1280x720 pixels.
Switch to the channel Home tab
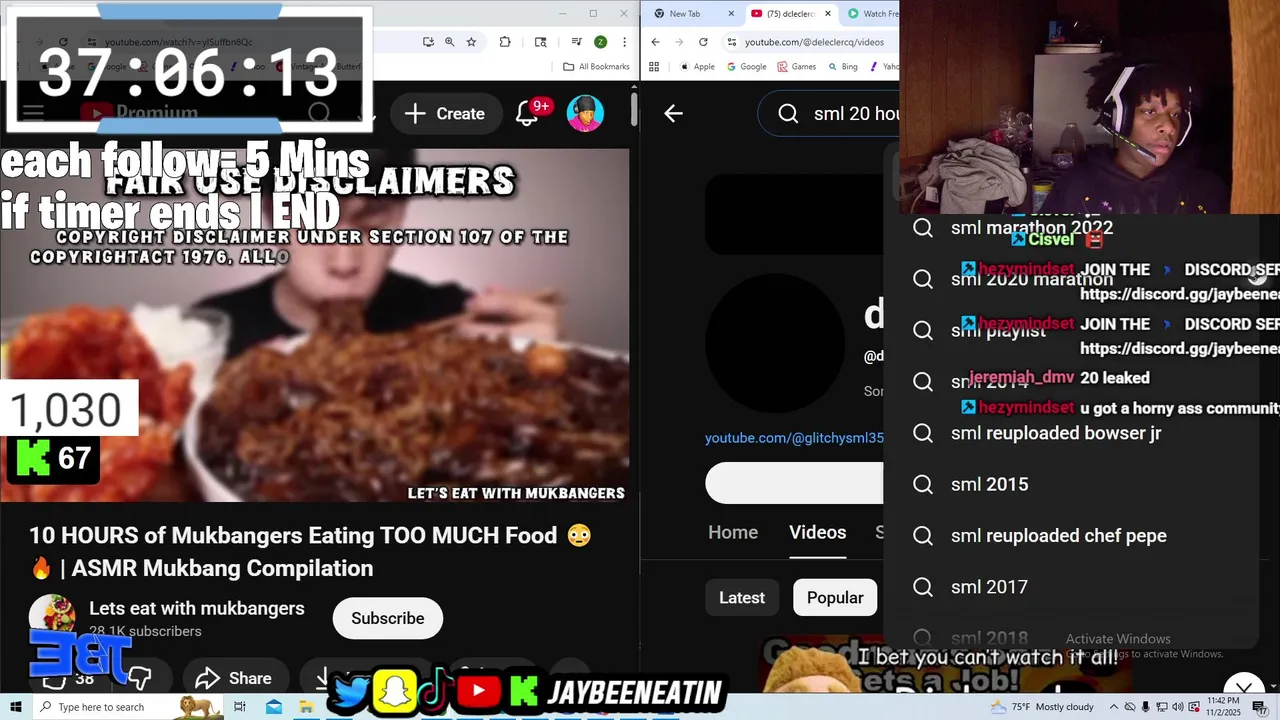pos(733,533)
